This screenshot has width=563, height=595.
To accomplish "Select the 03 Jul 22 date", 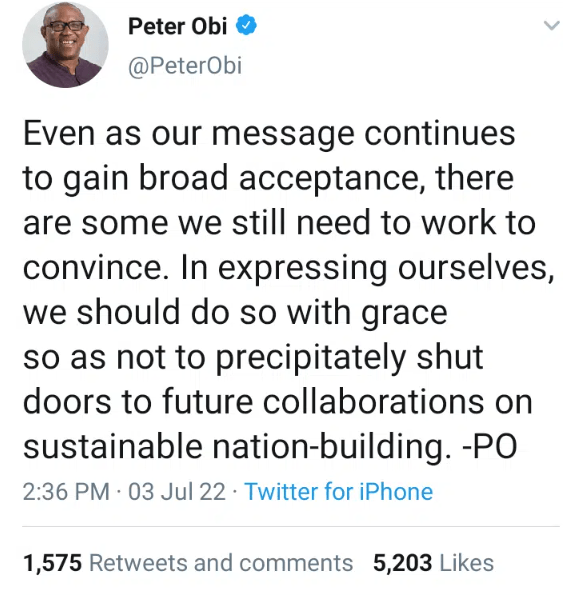I will click(x=177, y=492).
